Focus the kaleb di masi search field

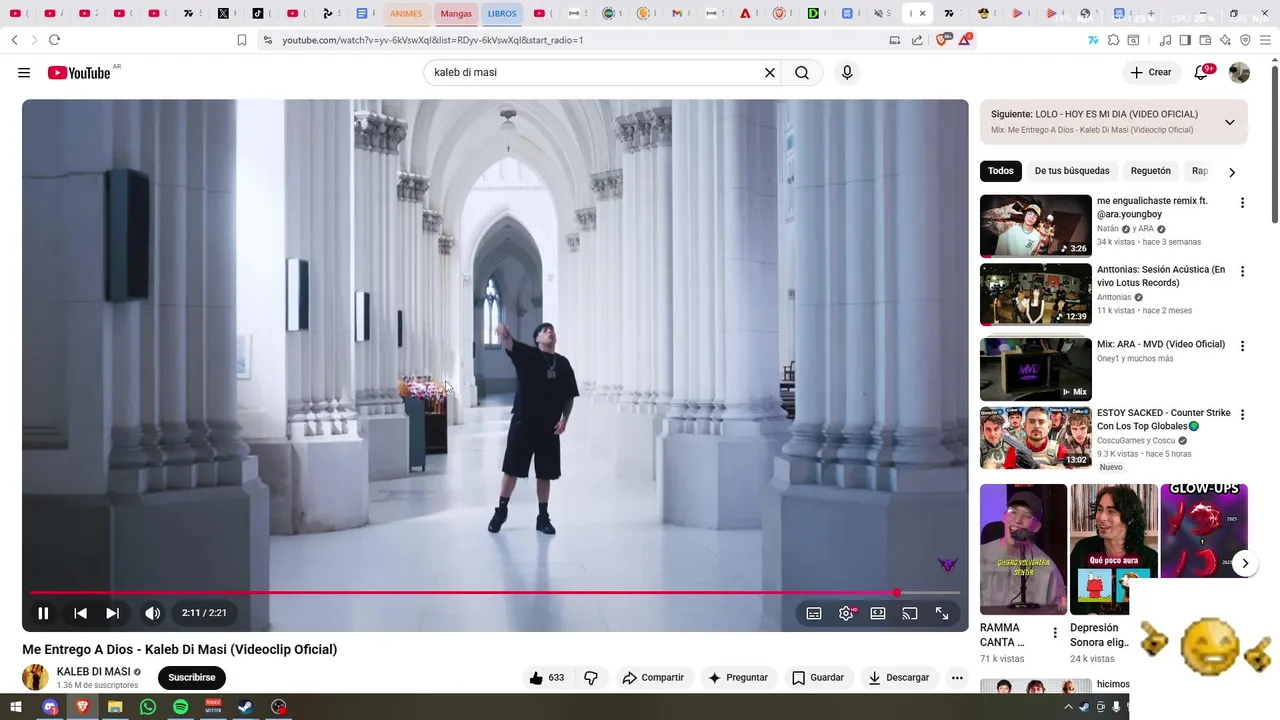(x=595, y=73)
